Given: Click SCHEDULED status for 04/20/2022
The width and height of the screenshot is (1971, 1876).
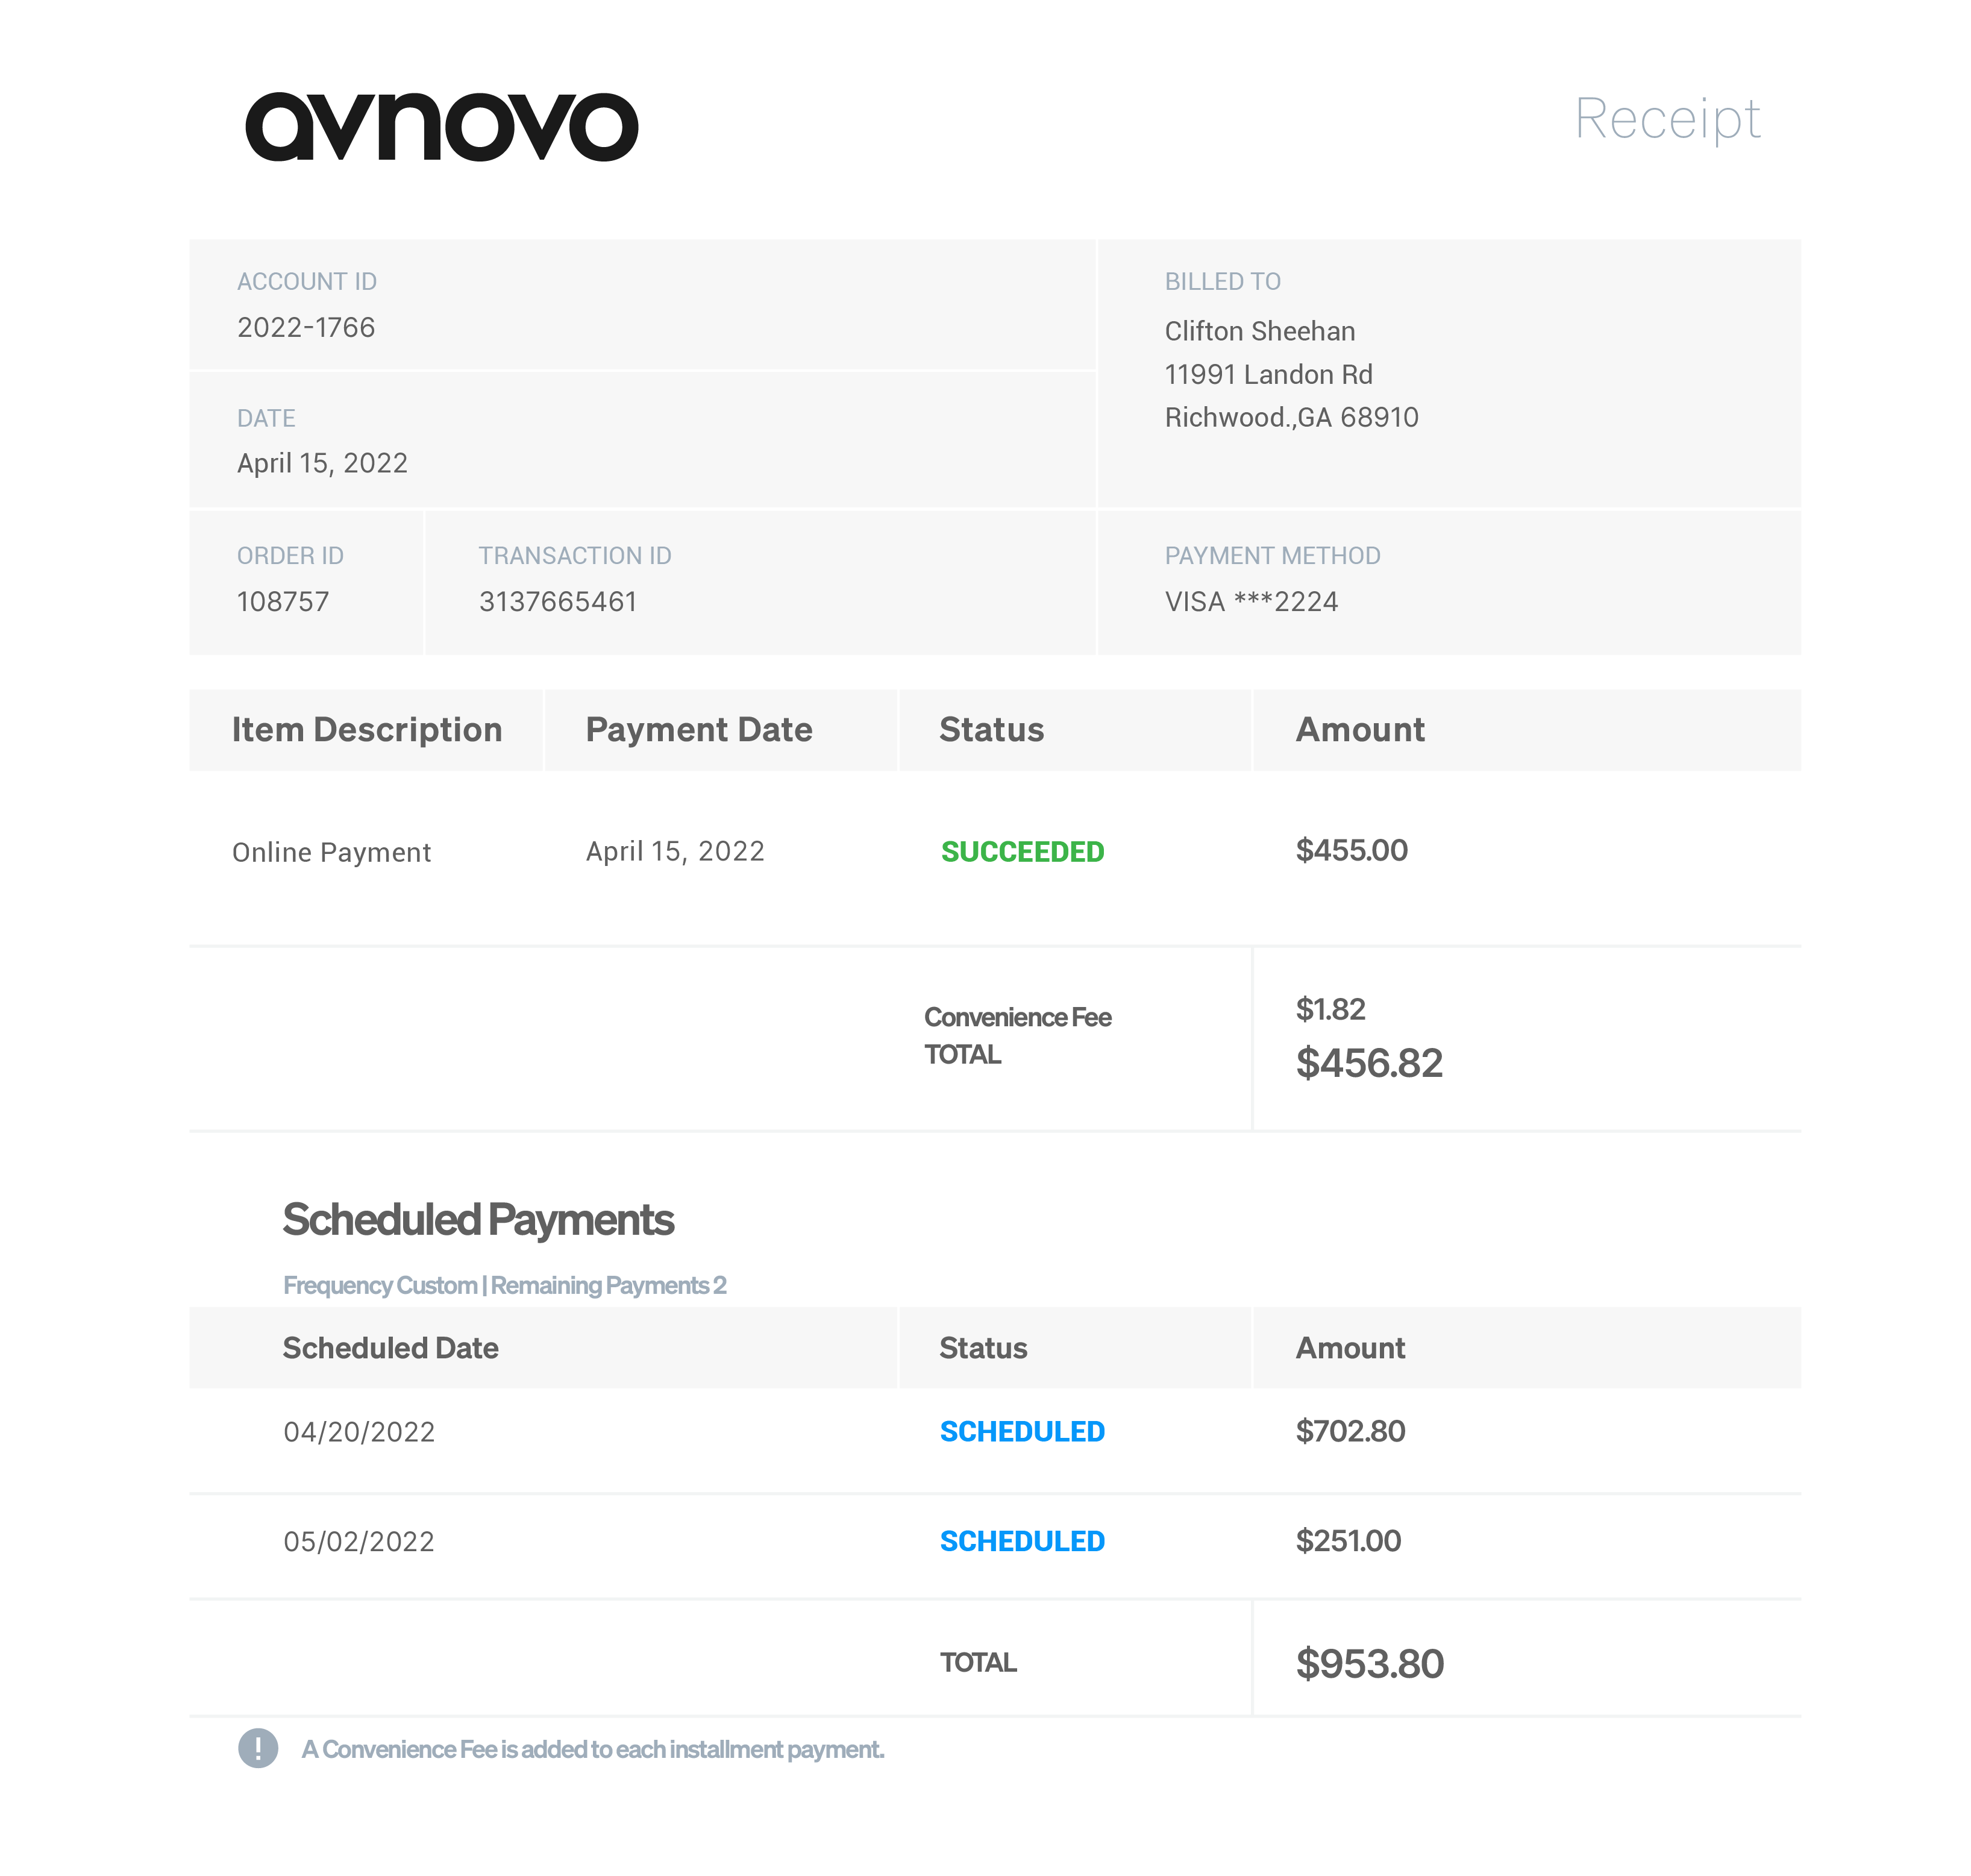Looking at the screenshot, I should pos(1022,1432).
